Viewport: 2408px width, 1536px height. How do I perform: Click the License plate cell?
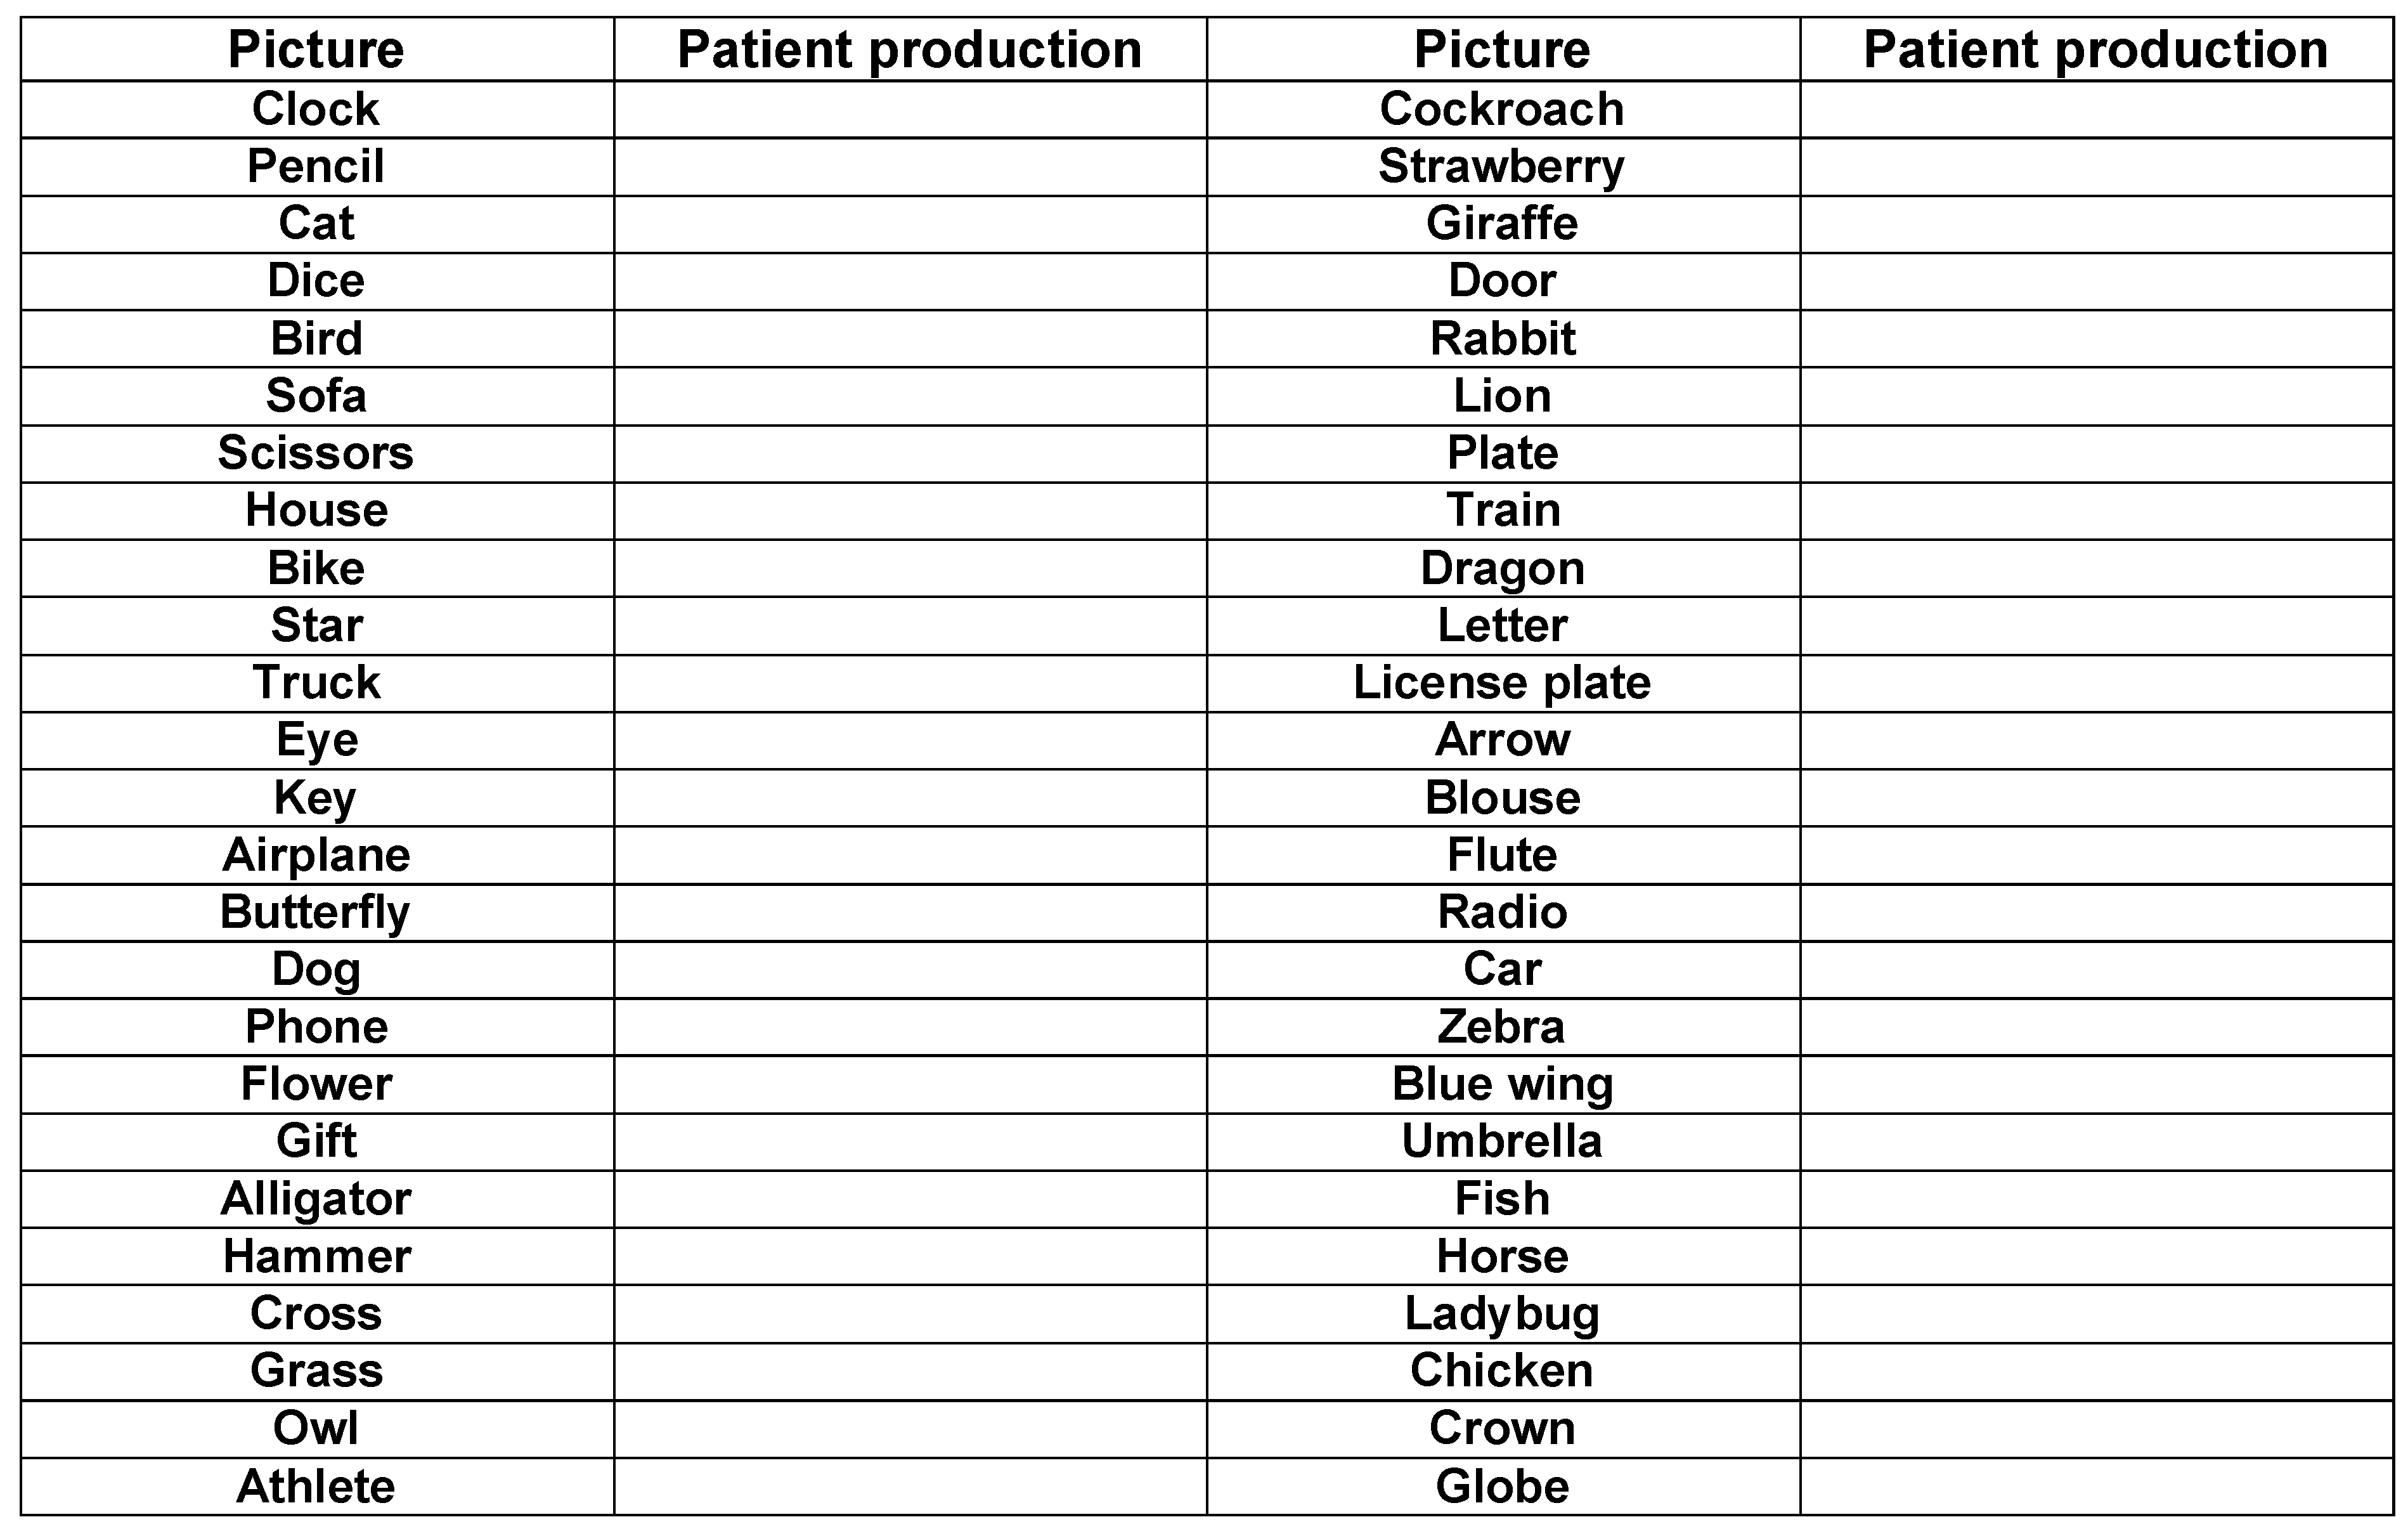pyautogui.click(x=1502, y=683)
